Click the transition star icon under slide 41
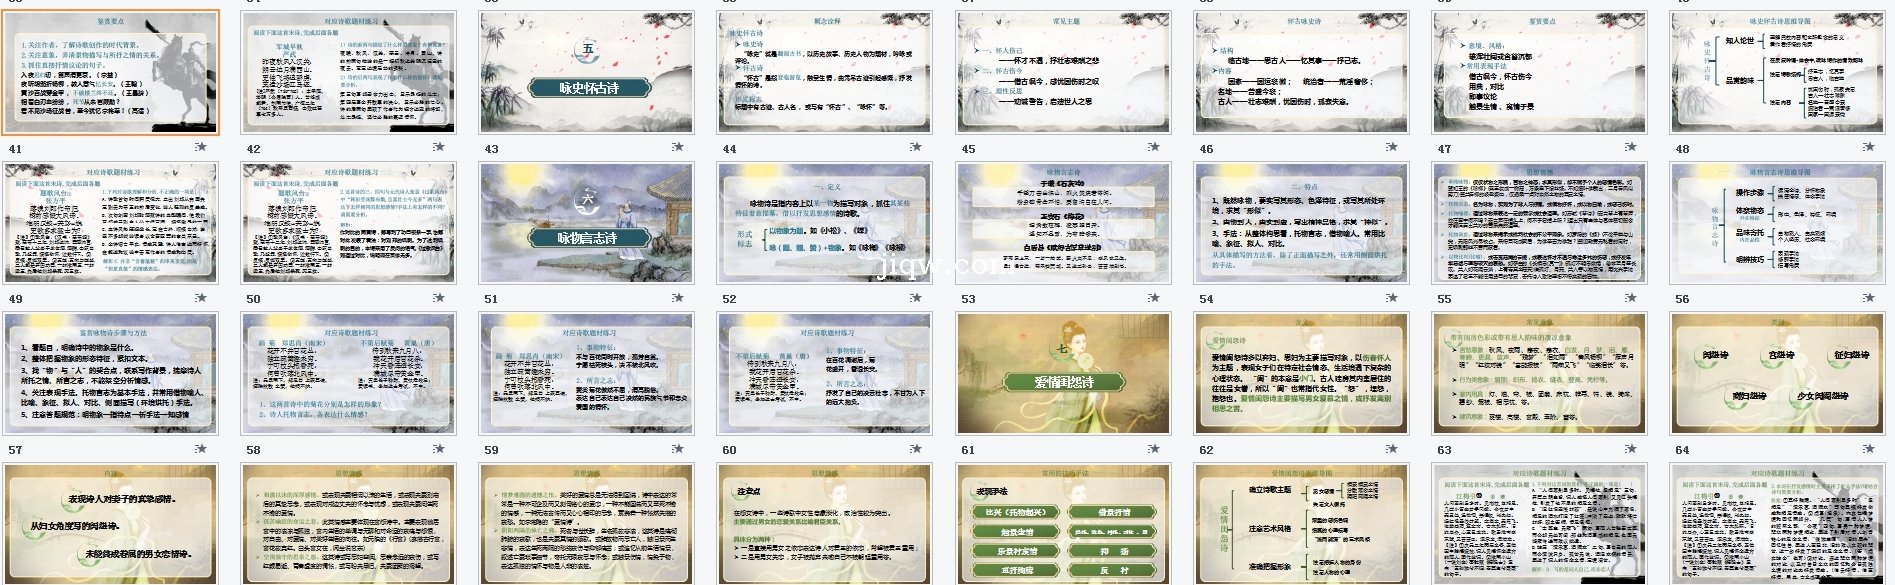Viewport: 1895px width, 585px height. pos(200,147)
